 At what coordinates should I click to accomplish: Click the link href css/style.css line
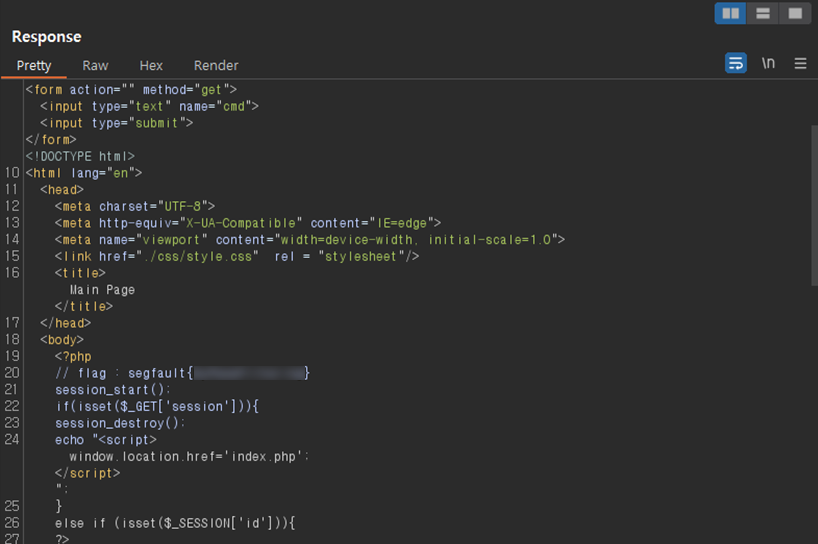coord(237,257)
